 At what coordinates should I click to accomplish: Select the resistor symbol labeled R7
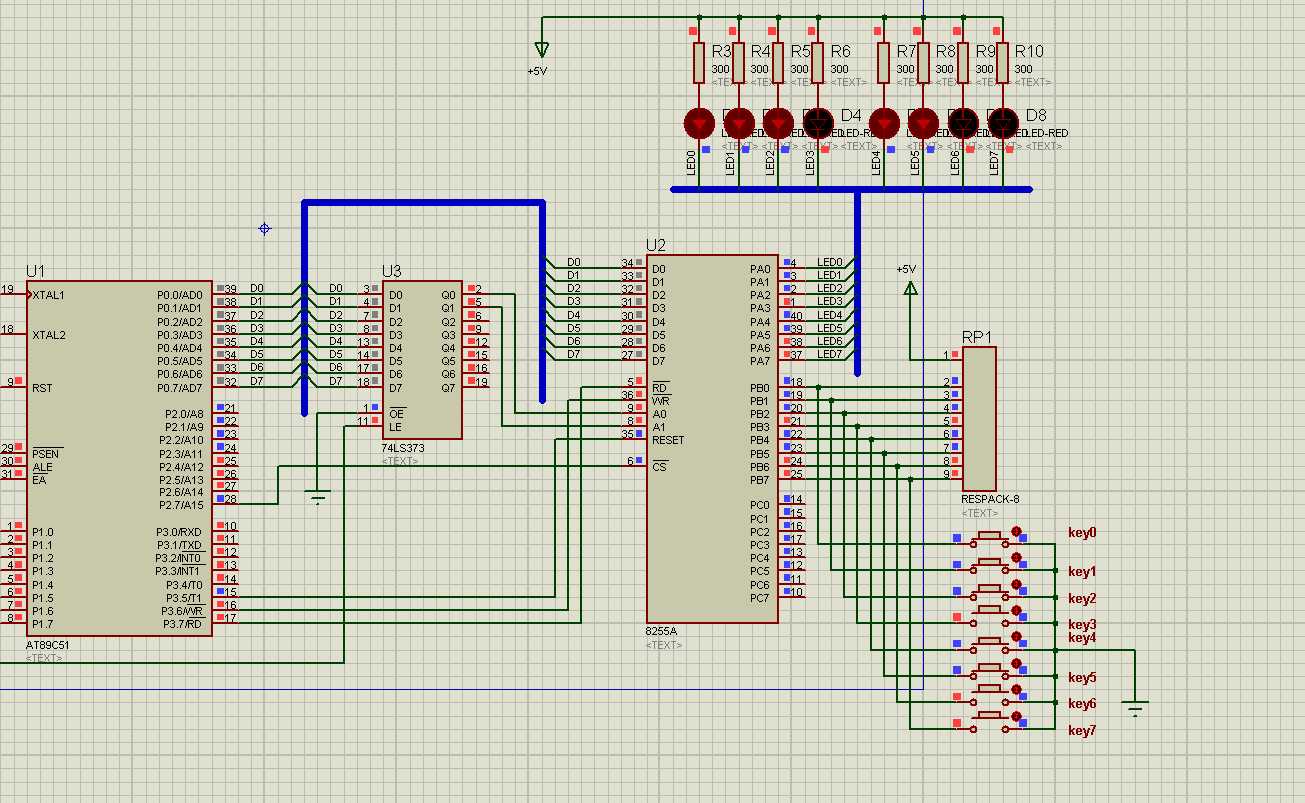click(884, 62)
